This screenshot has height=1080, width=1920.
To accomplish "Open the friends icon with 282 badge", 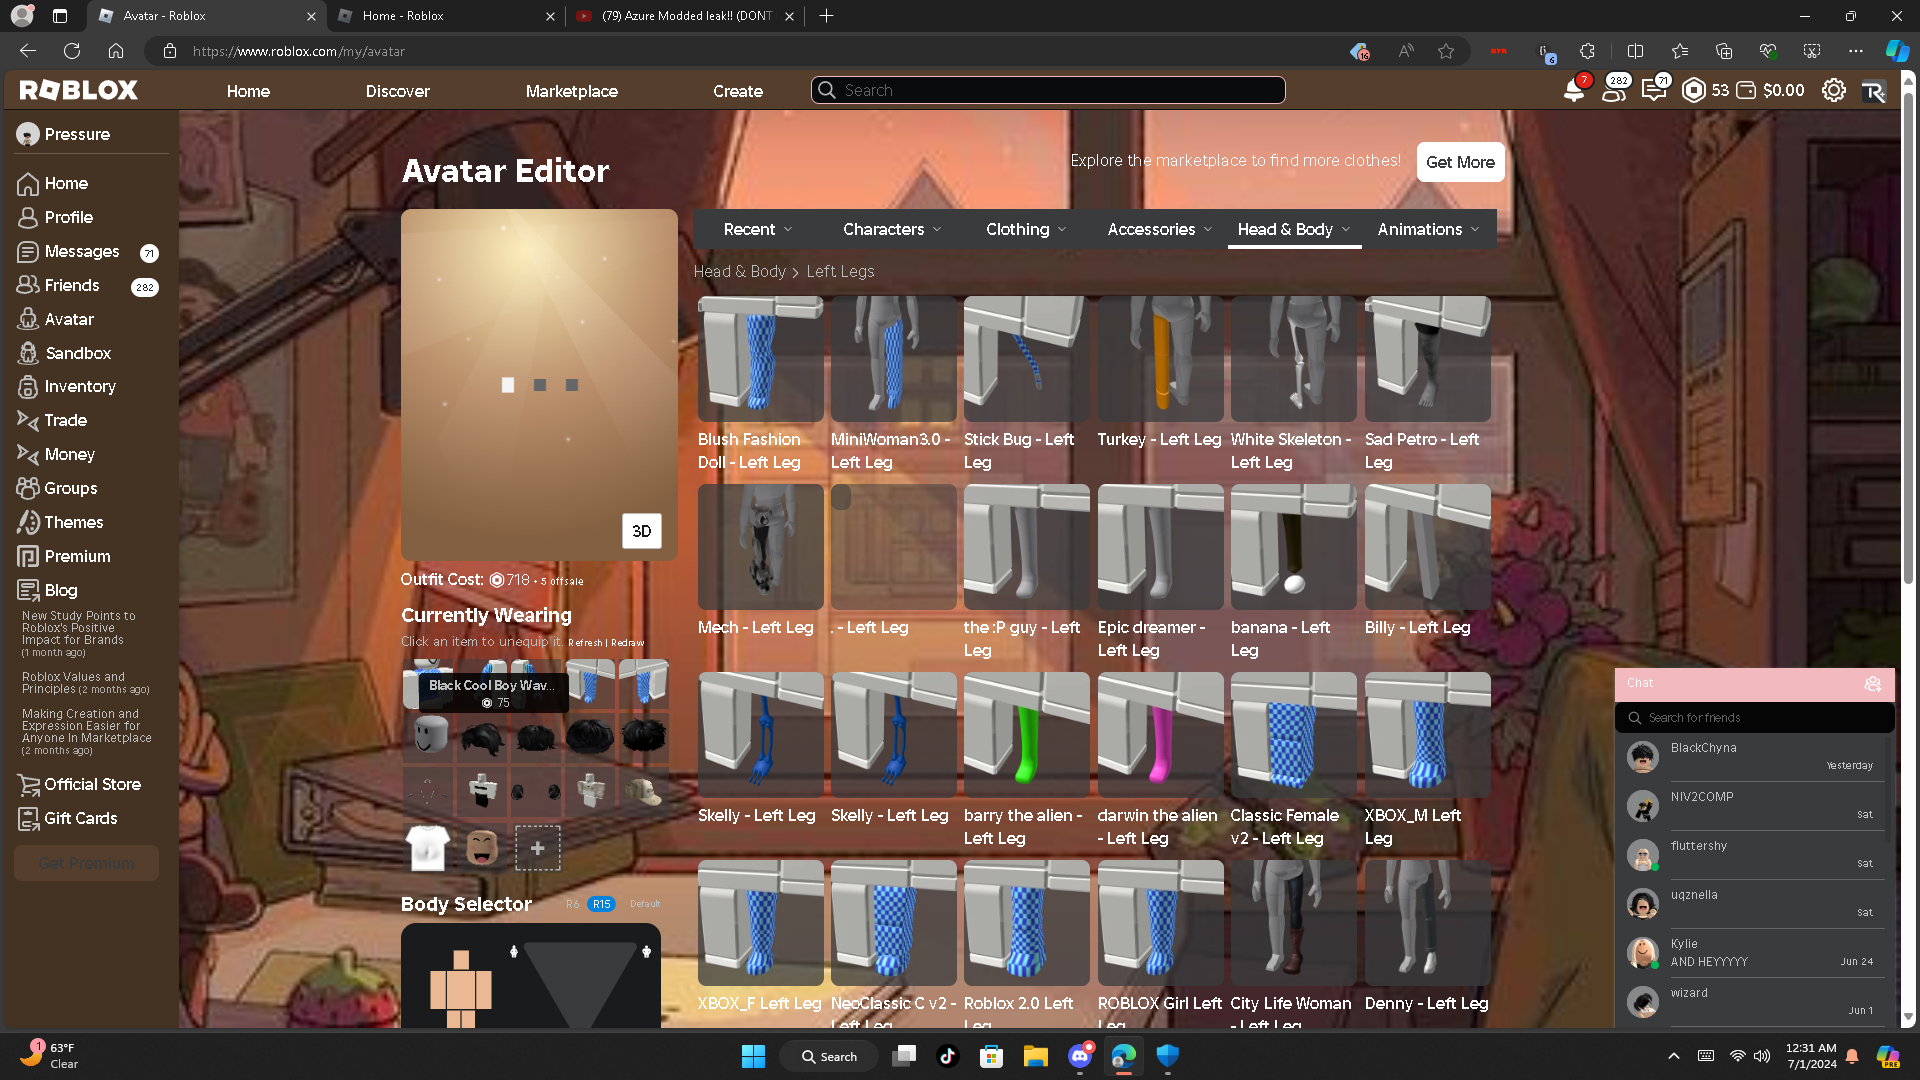I will [x=1613, y=90].
